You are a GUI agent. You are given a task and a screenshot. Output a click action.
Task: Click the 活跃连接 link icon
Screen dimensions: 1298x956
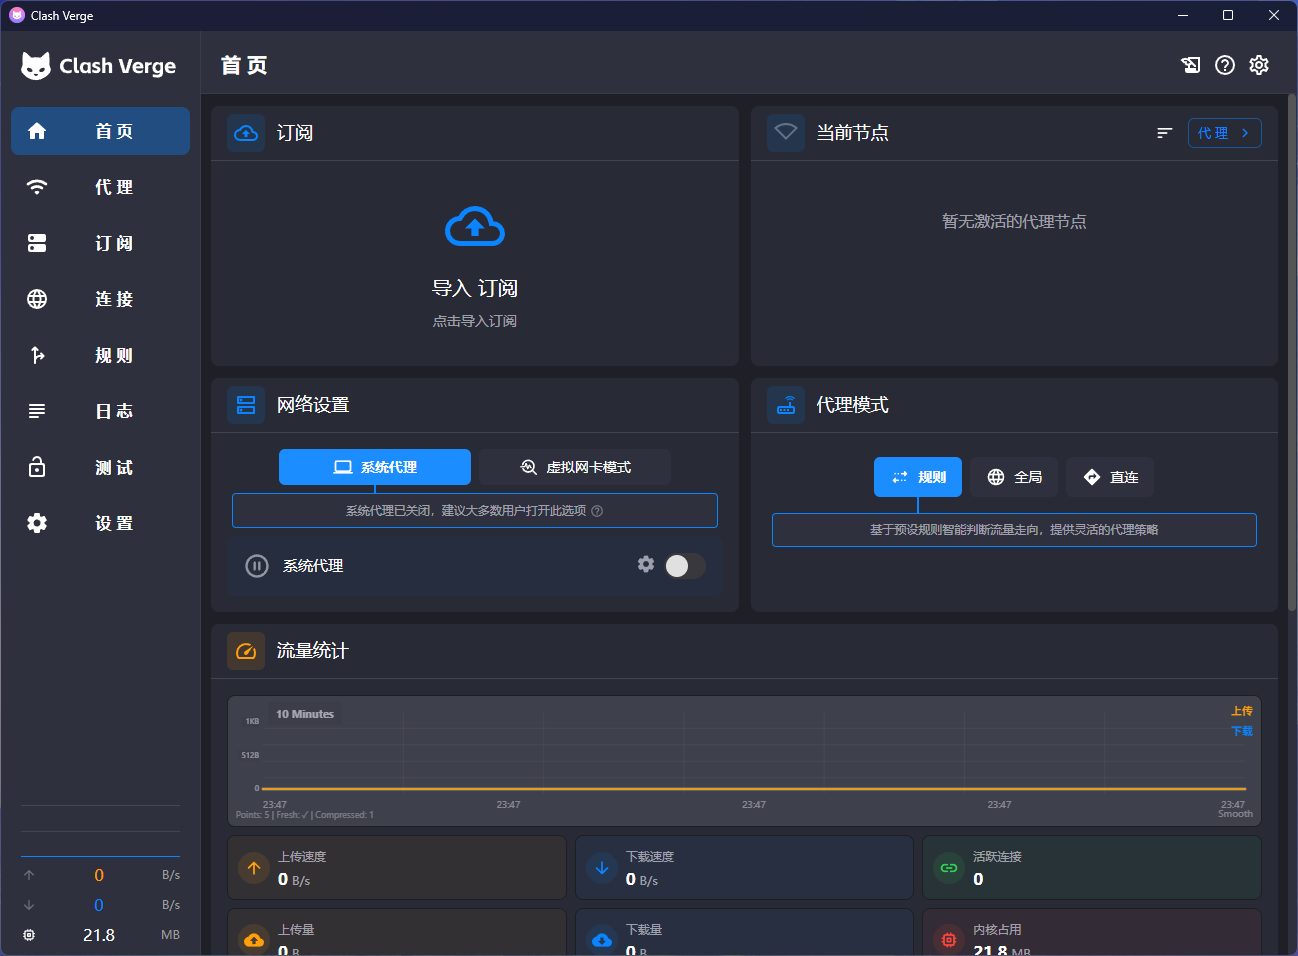click(949, 868)
